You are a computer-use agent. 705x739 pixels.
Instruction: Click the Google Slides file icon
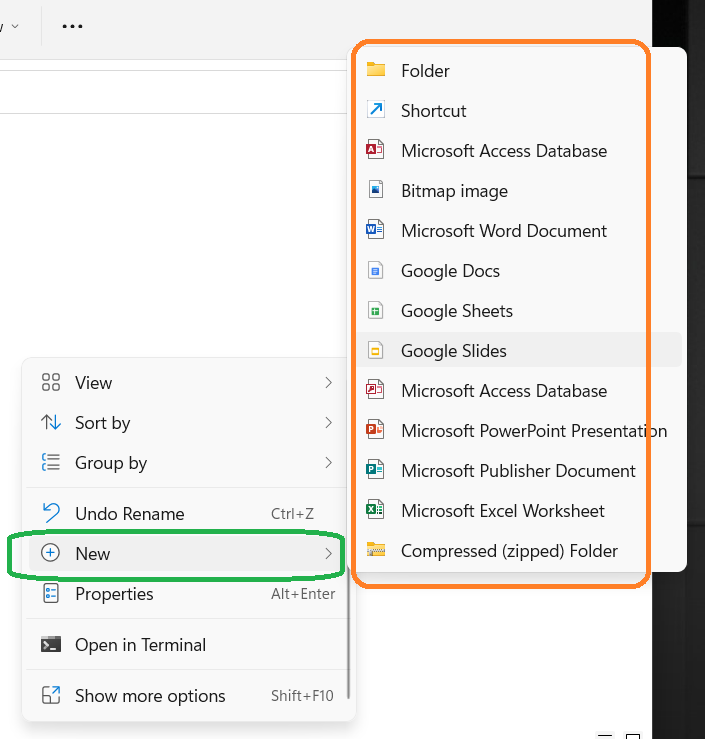pos(376,350)
